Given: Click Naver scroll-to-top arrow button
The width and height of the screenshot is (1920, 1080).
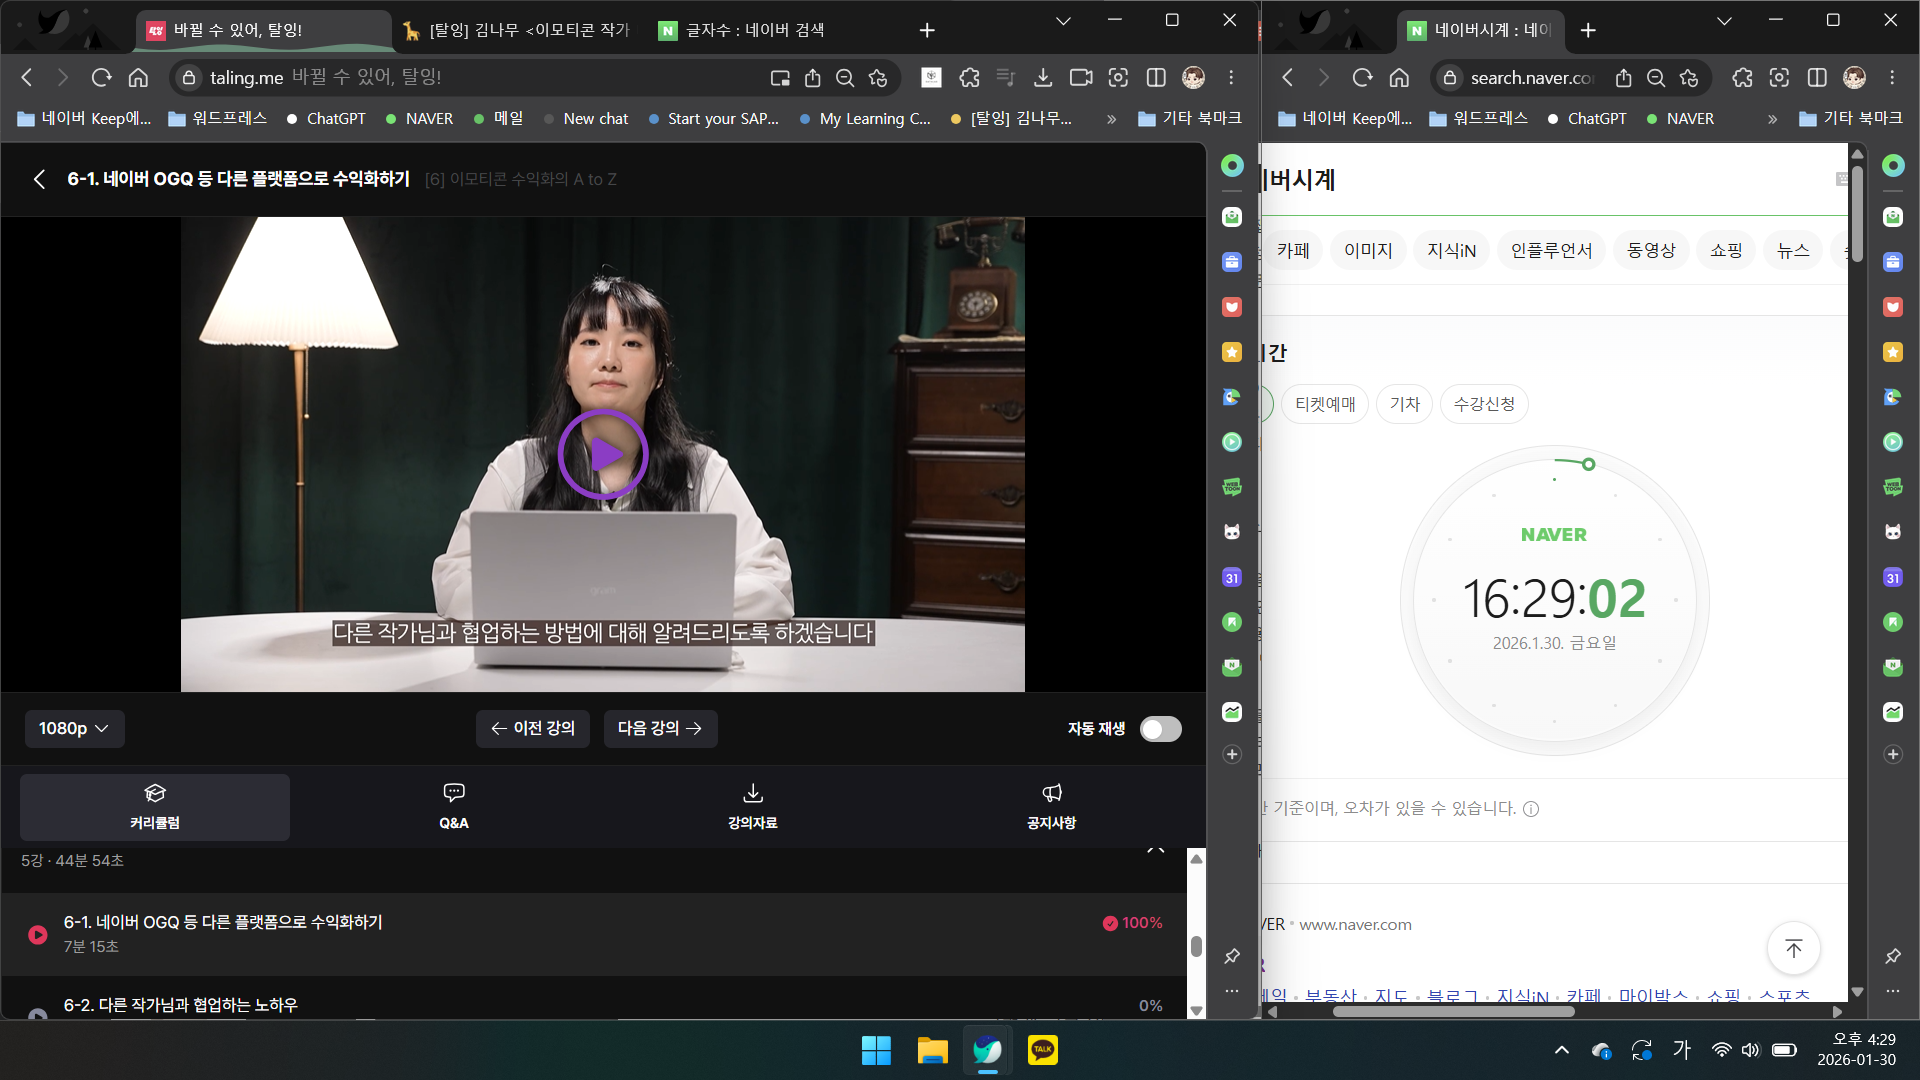Looking at the screenshot, I should [1793, 948].
